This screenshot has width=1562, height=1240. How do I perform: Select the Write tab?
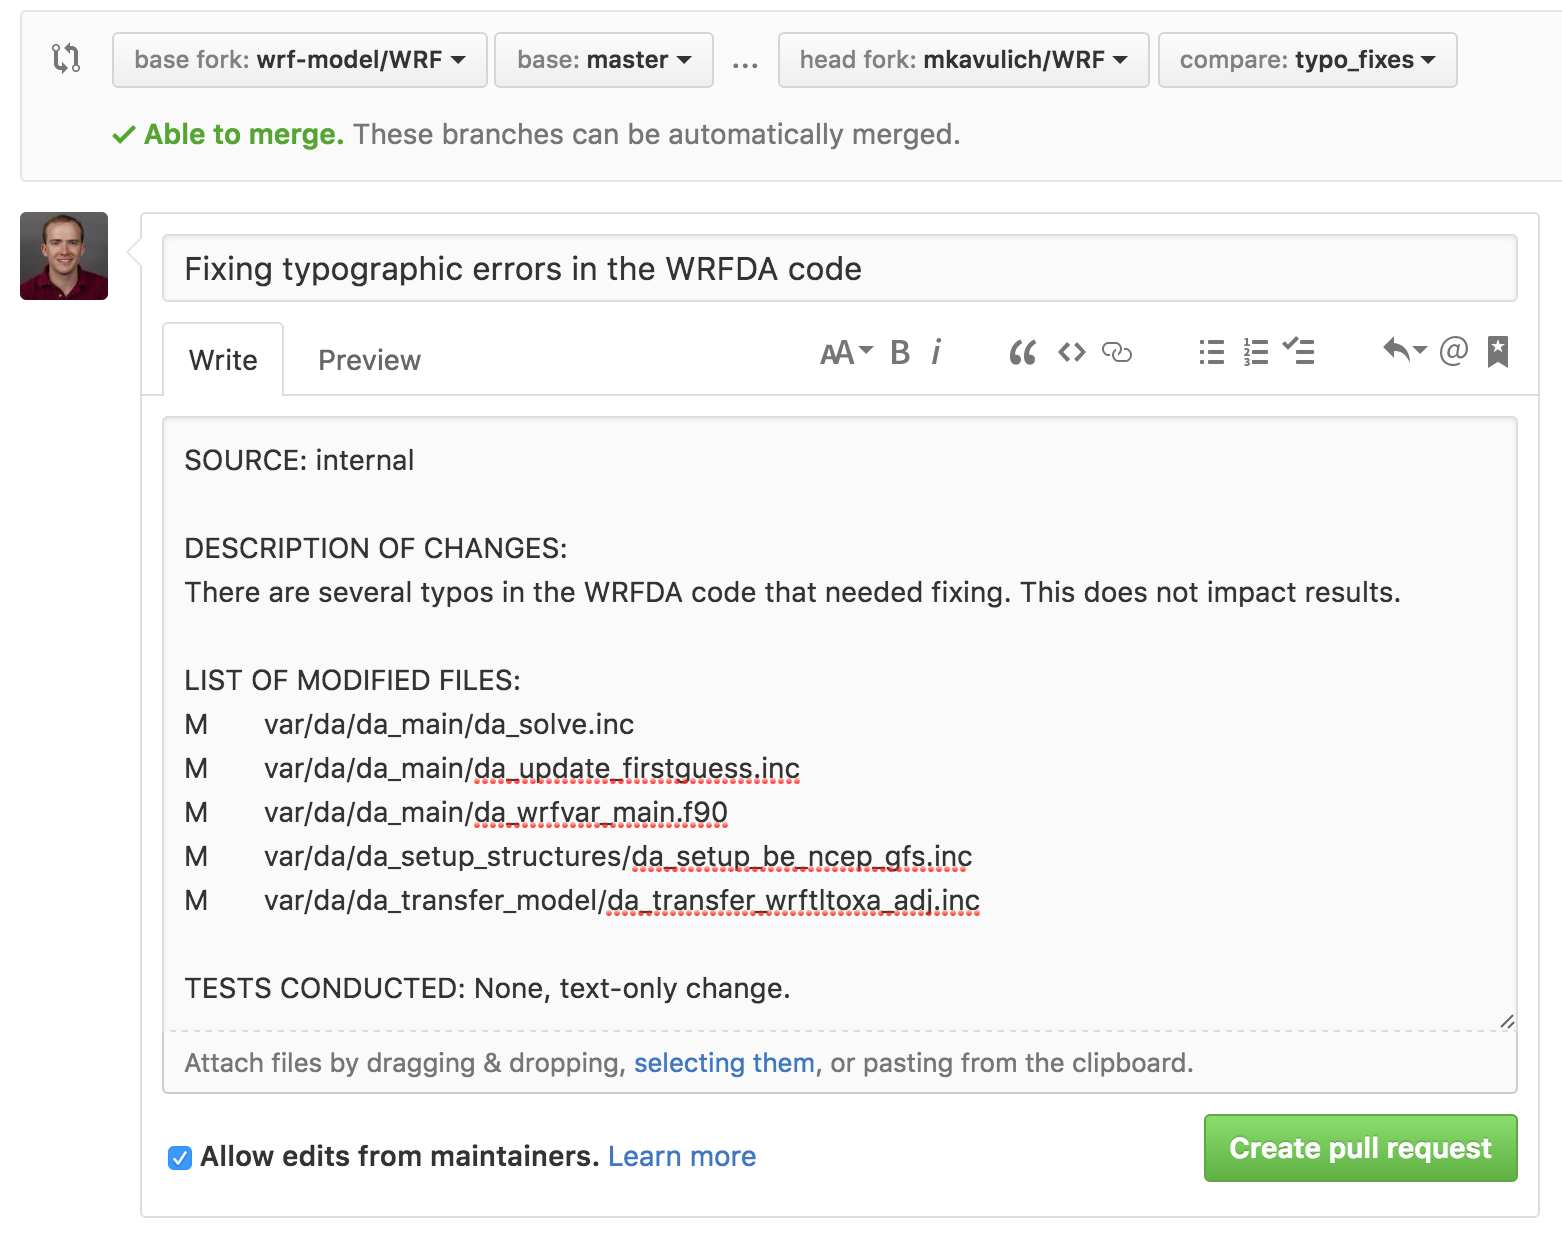222,359
